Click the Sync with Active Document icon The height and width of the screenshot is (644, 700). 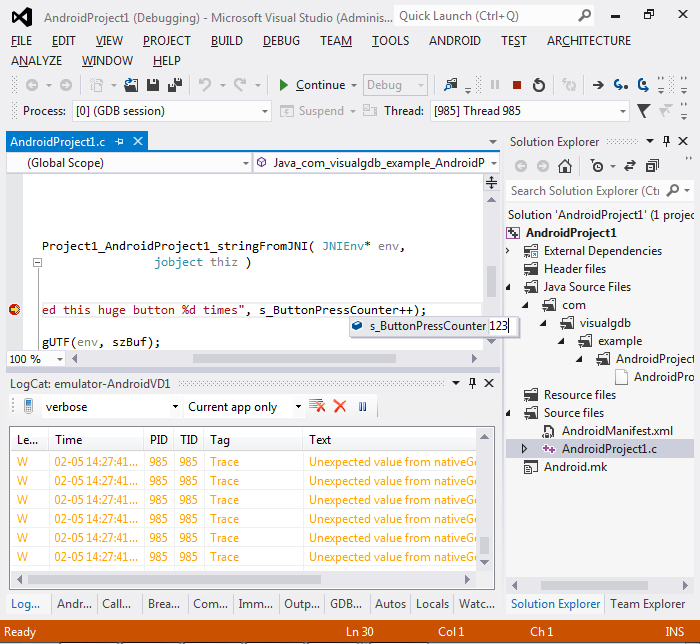[x=630, y=166]
